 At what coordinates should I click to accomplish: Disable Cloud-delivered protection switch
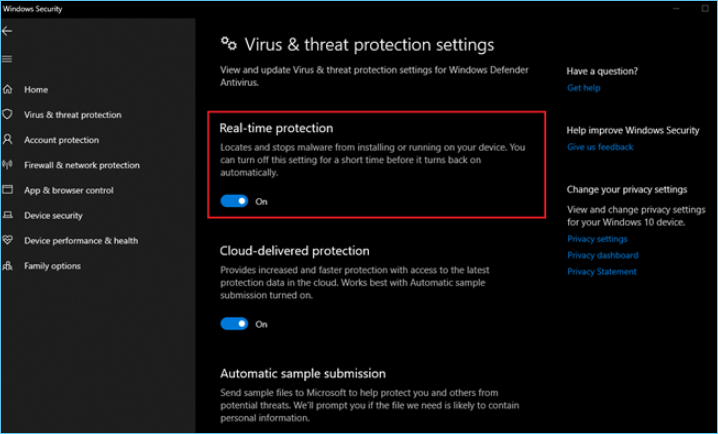pyautogui.click(x=234, y=324)
